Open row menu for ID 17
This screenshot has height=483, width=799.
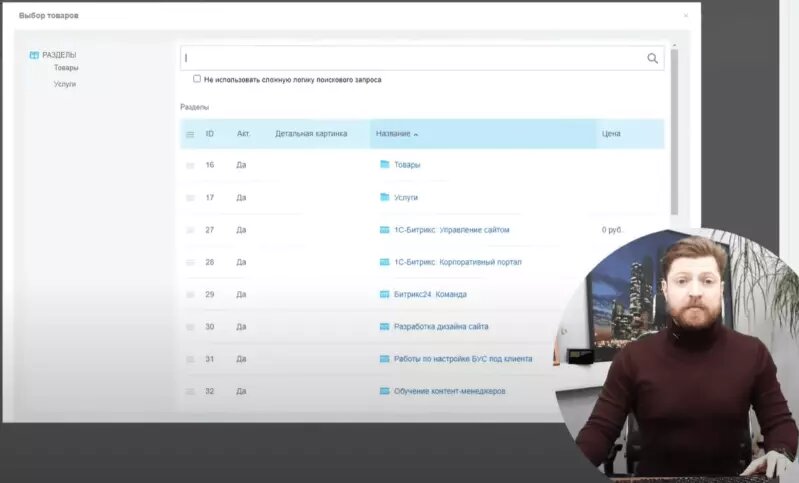pyautogui.click(x=190, y=198)
